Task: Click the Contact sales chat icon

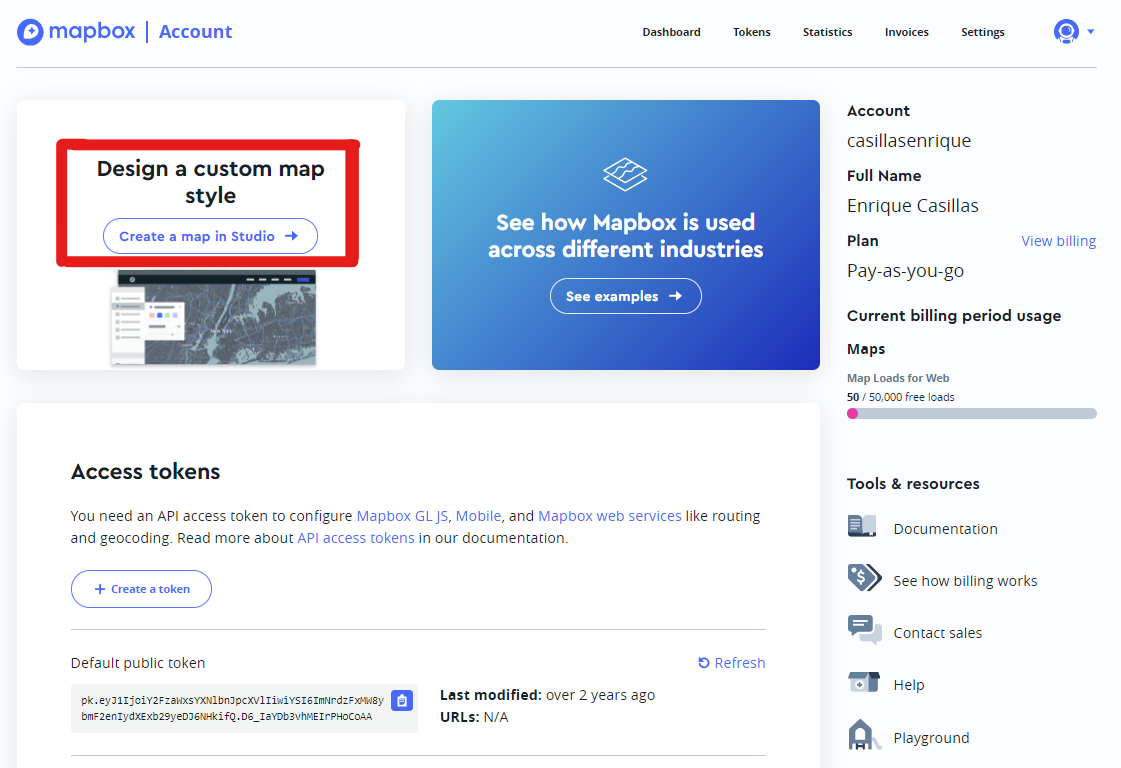Action: 863,631
